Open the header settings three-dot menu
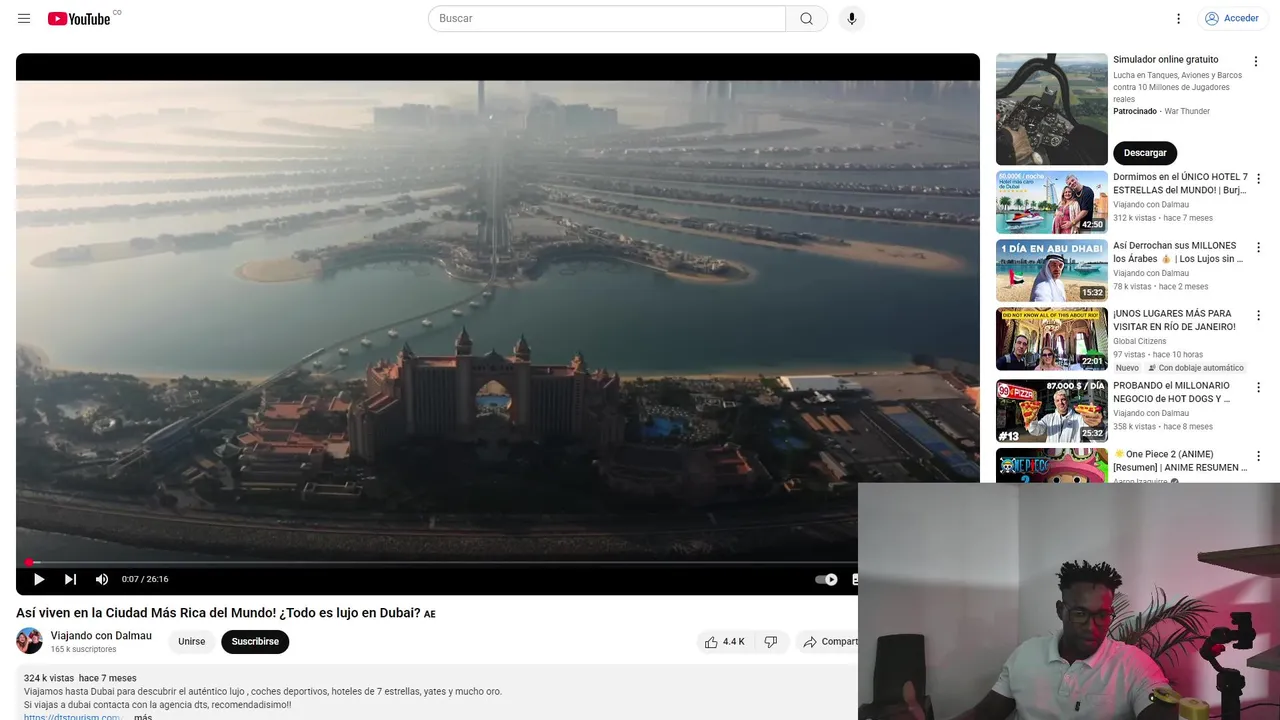The image size is (1280, 720). click(1178, 18)
